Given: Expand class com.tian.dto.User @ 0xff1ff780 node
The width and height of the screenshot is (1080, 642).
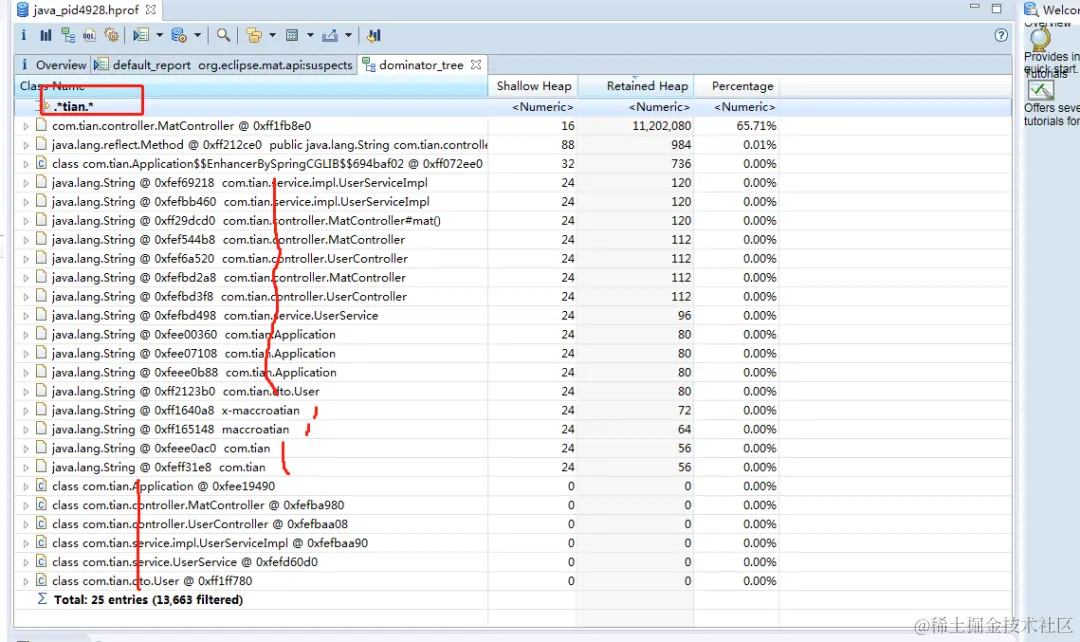Looking at the screenshot, I should (x=26, y=581).
